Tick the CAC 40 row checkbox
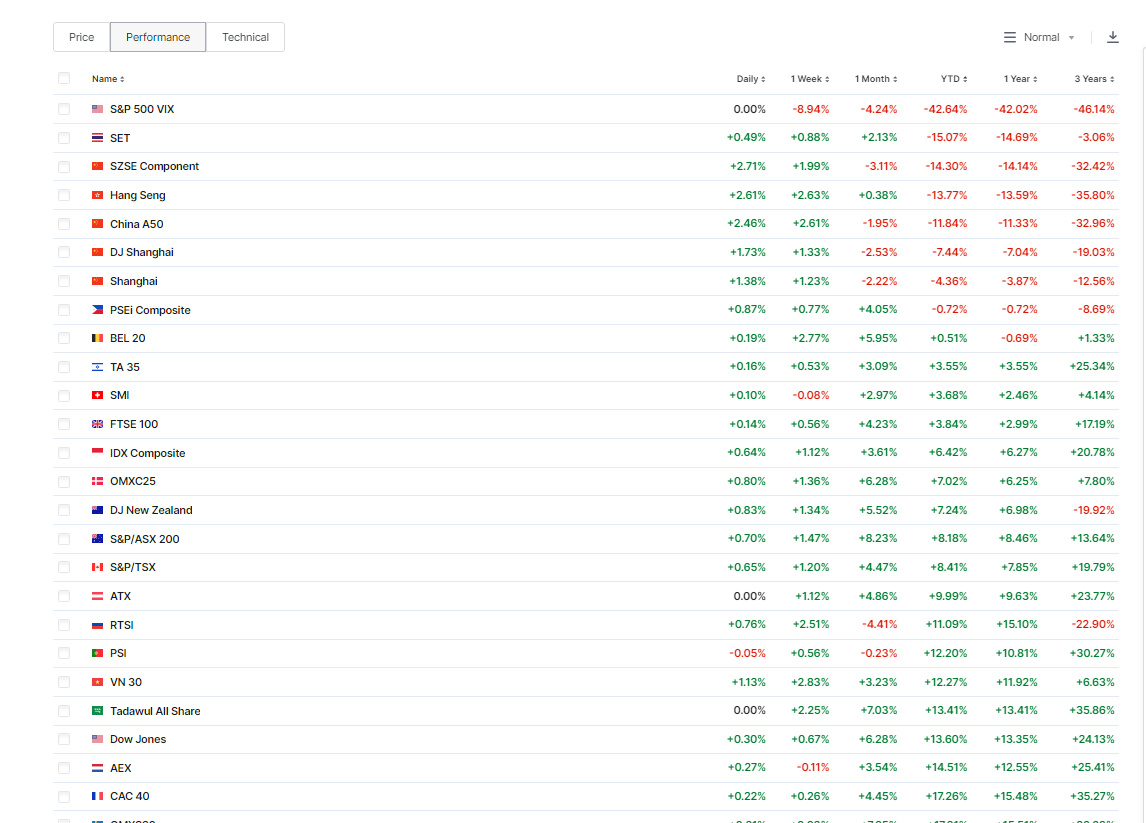The height and width of the screenshot is (823, 1146). [64, 797]
